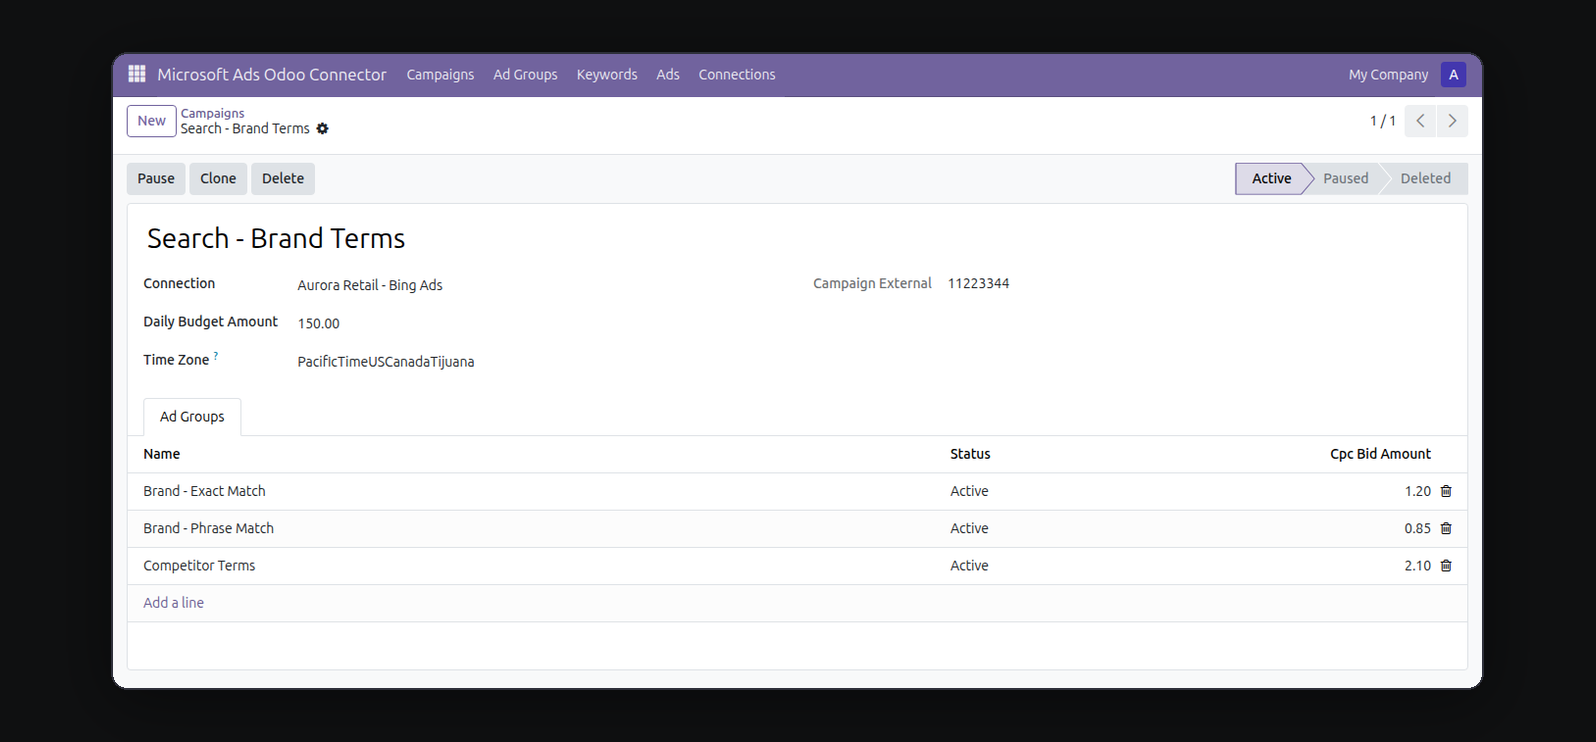Set status to Paused in statusbar
This screenshot has width=1596, height=742.
[1345, 179]
